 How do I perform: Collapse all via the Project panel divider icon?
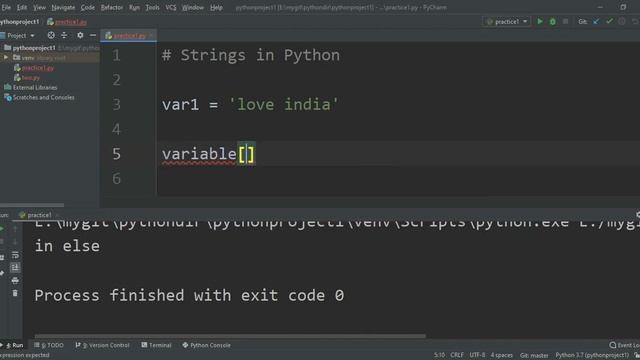coord(64,36)
